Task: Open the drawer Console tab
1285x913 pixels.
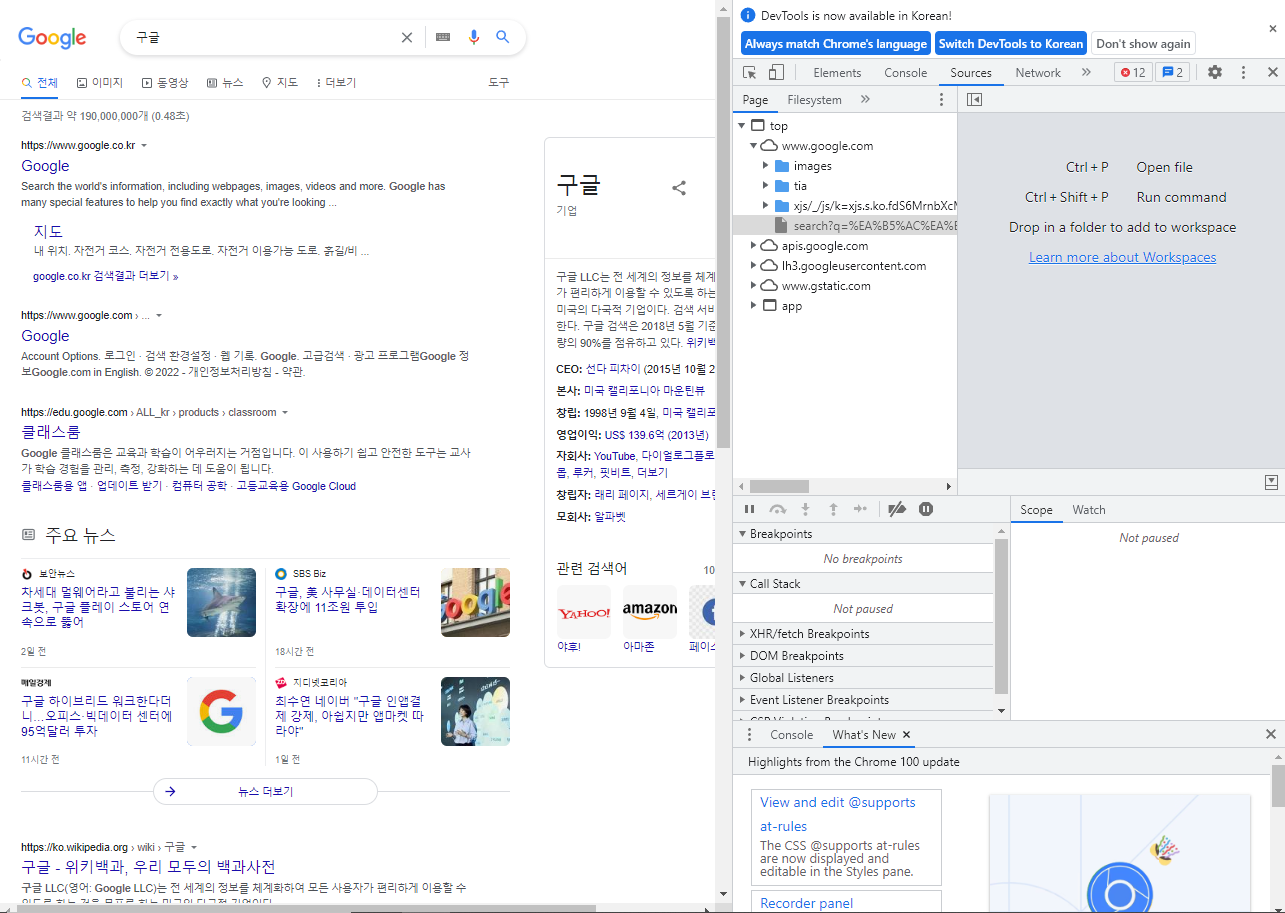Action: (791, 734)
